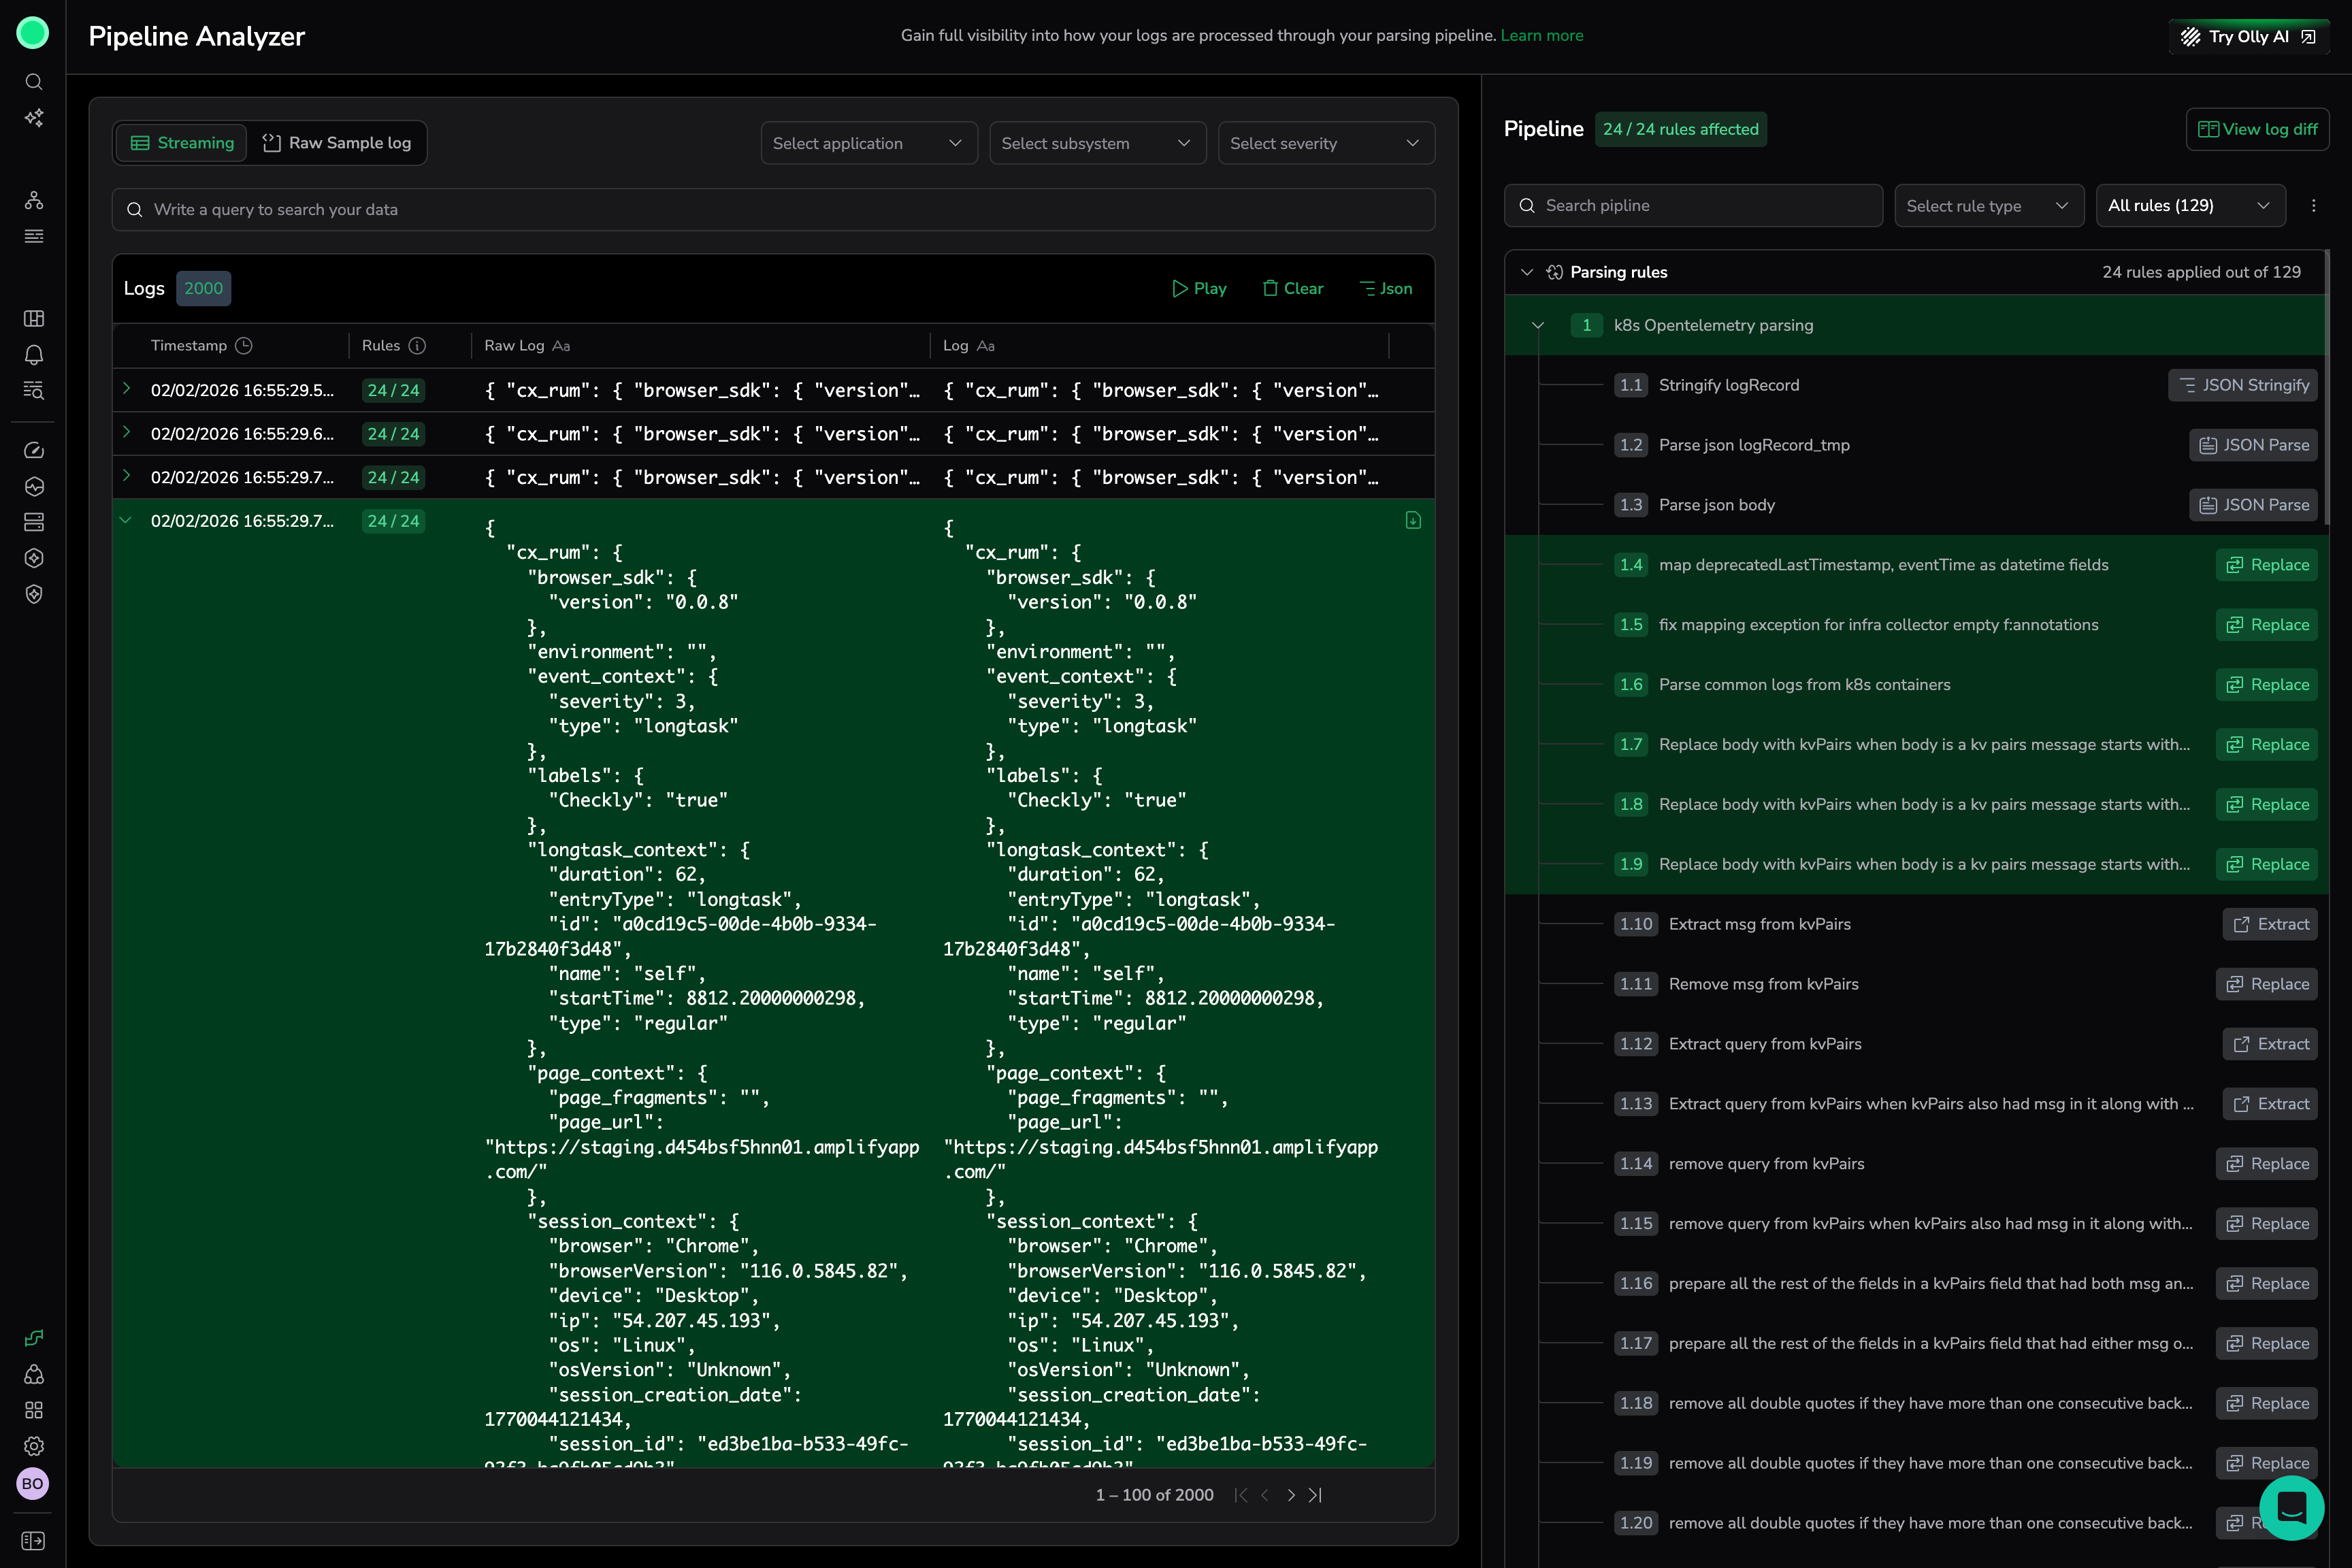Click the View log diff button

(x=2257, y=129)
